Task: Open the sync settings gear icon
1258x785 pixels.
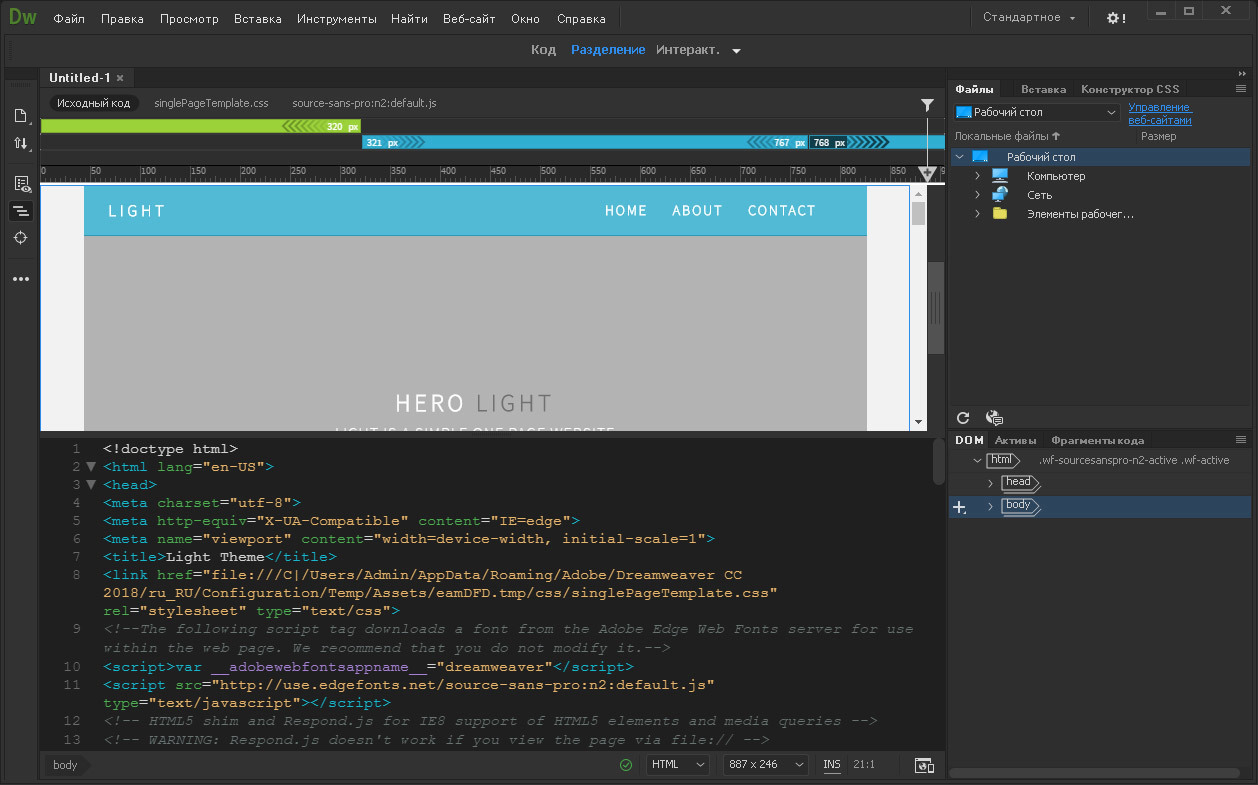Action: pos(1116,18)
